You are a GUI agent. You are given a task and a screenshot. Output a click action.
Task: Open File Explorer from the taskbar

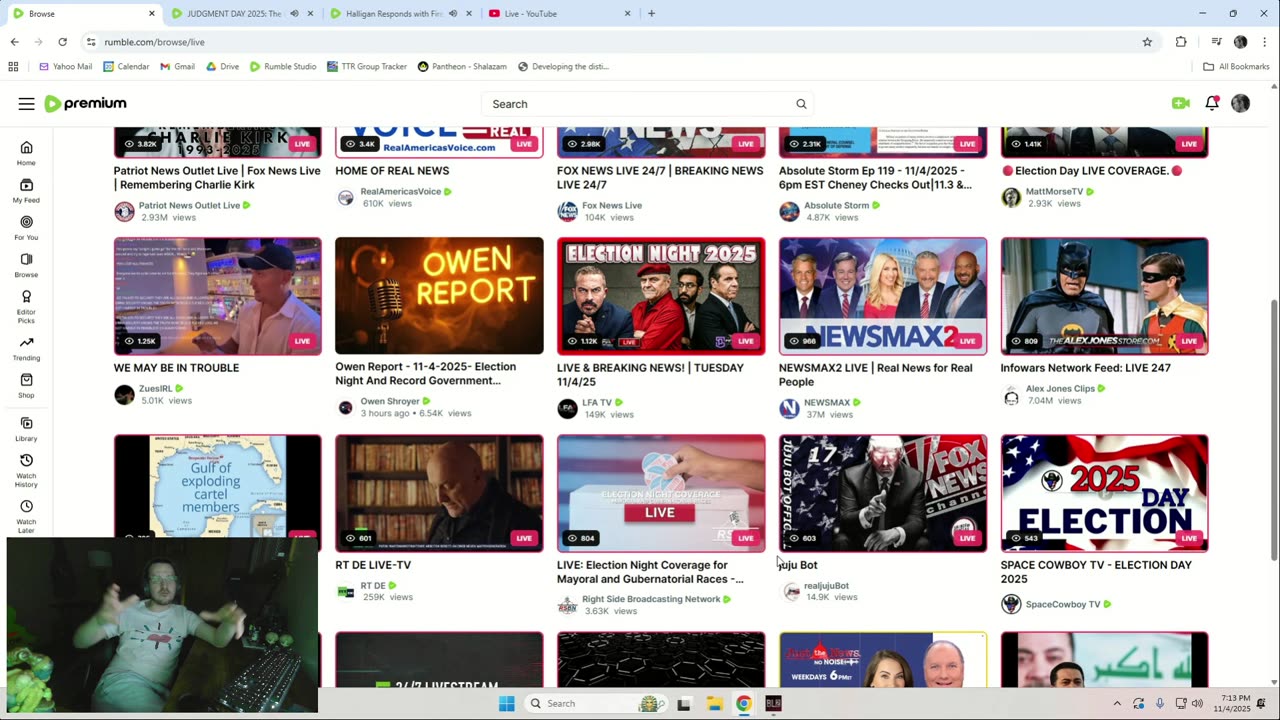(714, 703)
